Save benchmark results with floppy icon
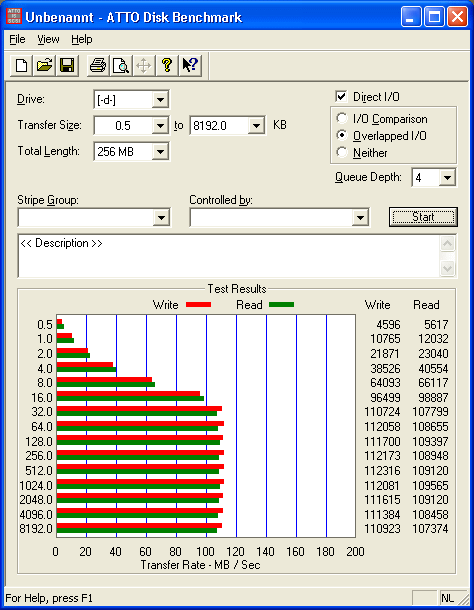This screenshot has width=474, height=610. 67,65
